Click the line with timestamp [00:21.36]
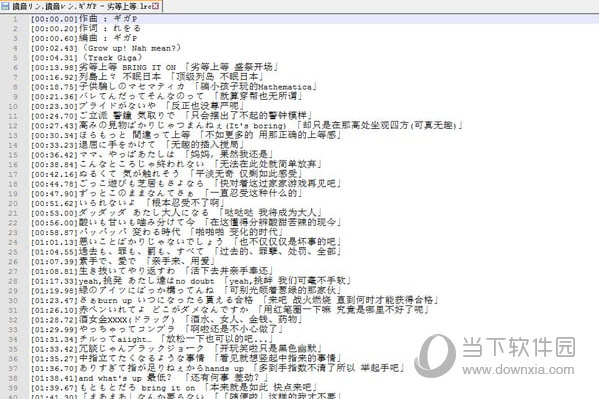Screen dimensions: 599x399 (168, 96)
